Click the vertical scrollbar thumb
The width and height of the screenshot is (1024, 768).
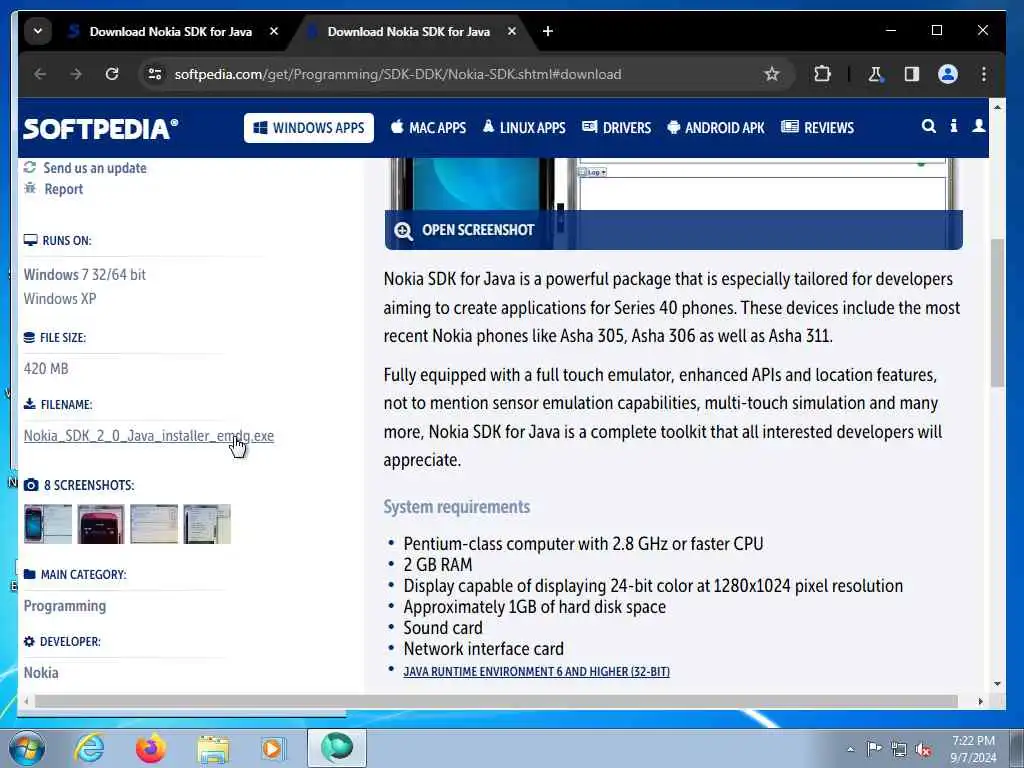[x=997, y=313]
